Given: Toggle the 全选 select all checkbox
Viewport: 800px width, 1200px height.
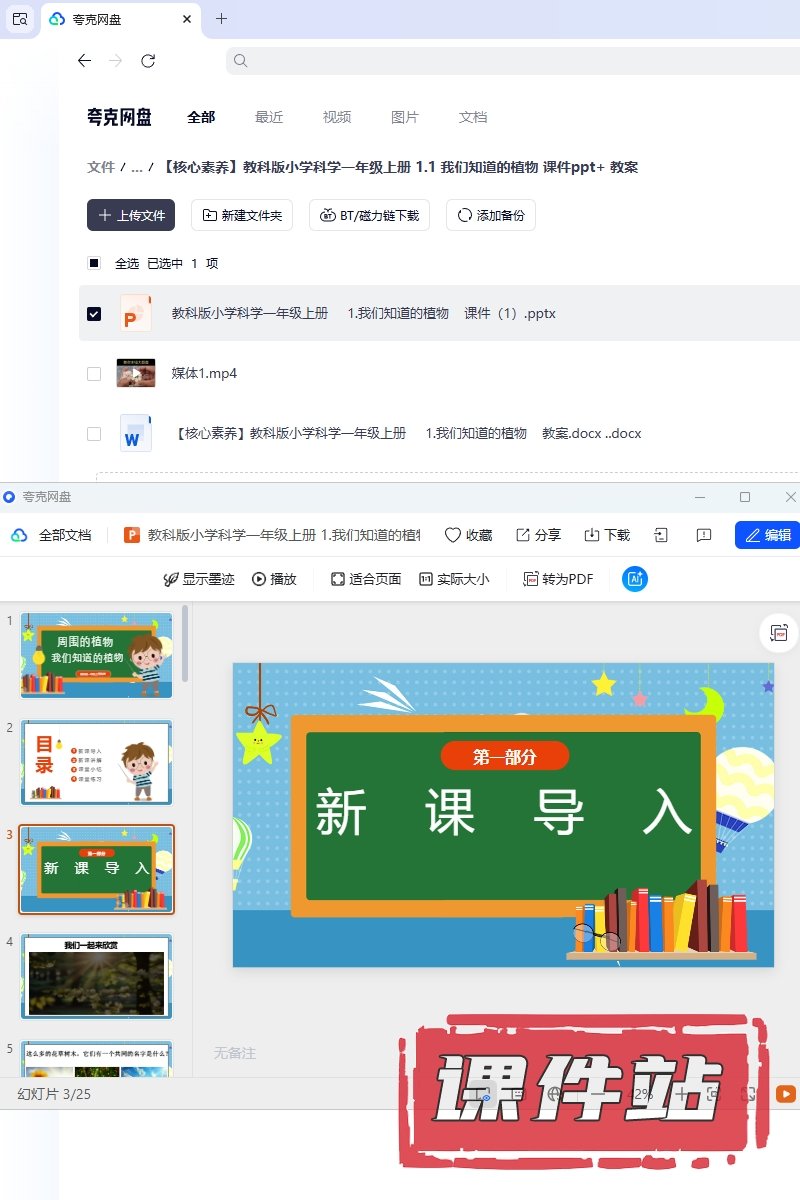Looking at the screenshot, I should 94,263.
